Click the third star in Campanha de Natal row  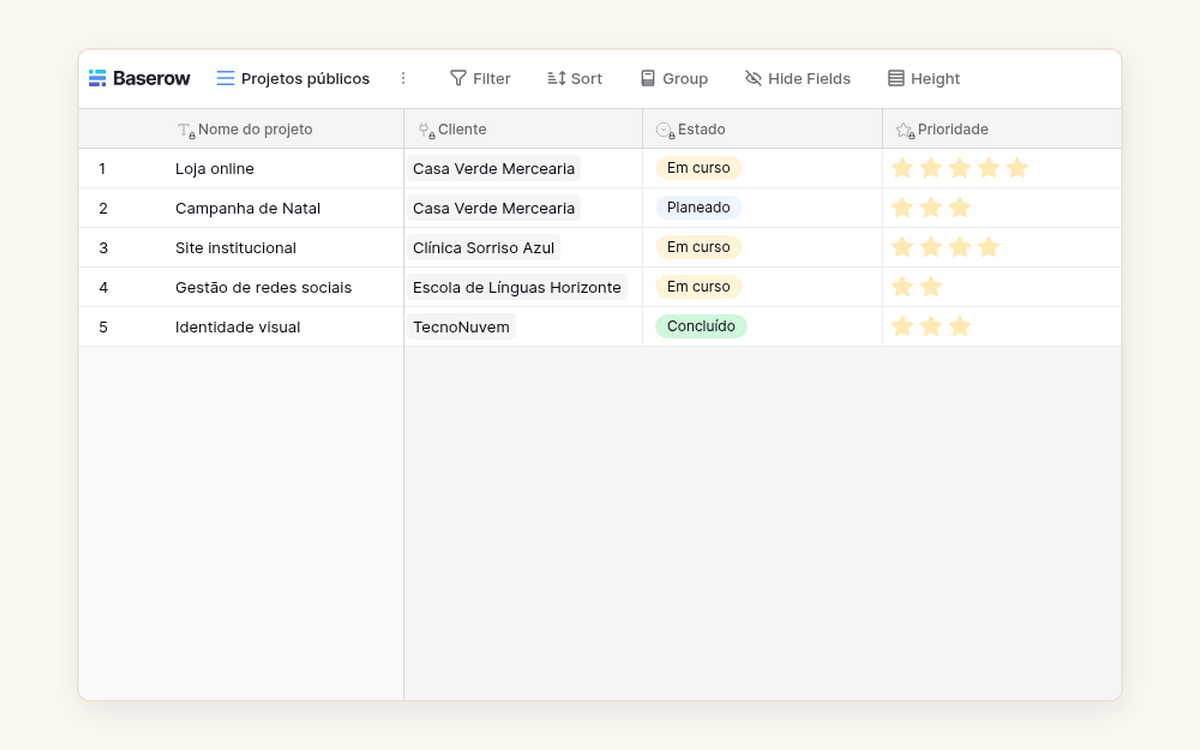[960, 207]
